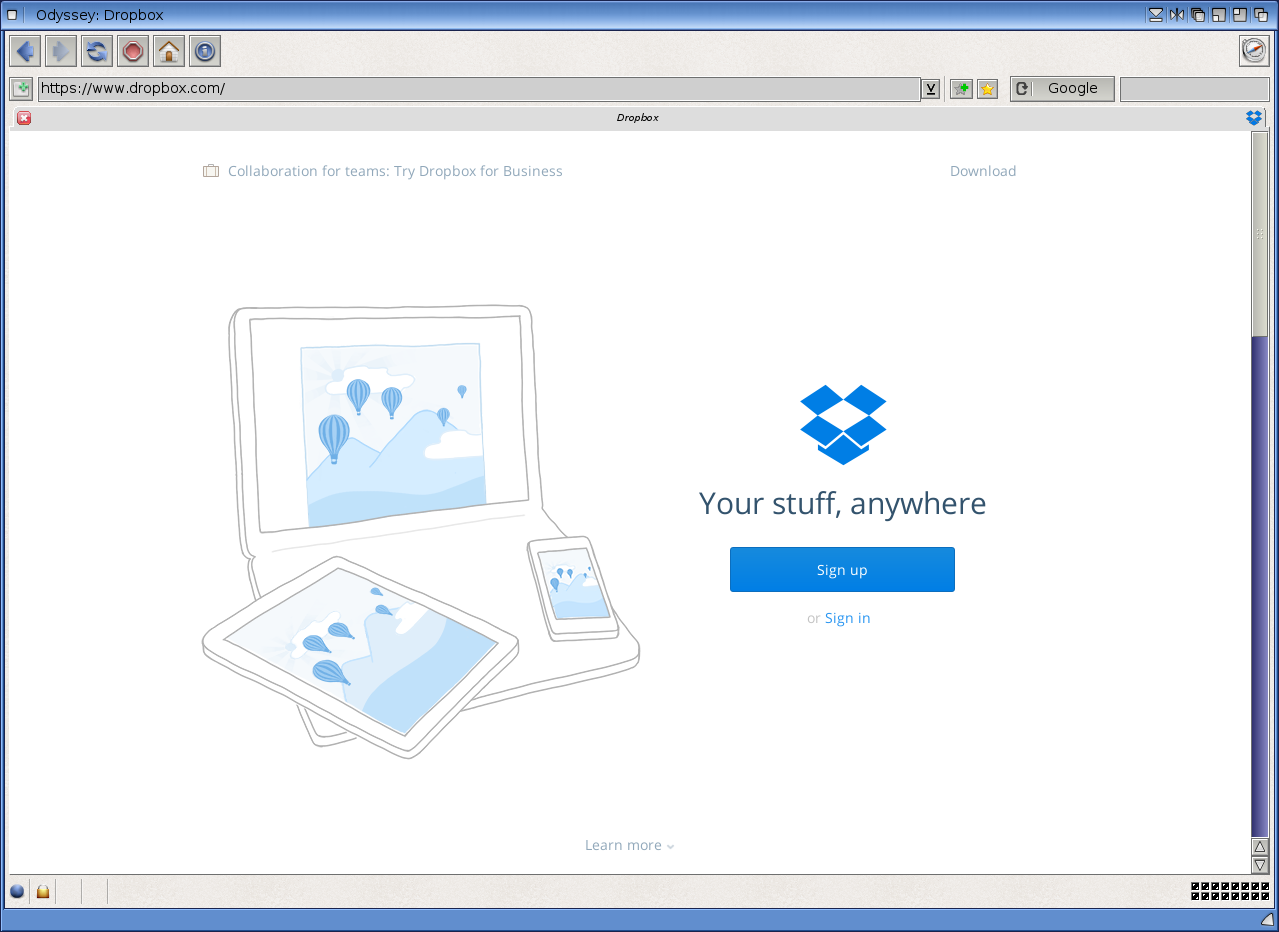Click the window close gadget in title bar
Screen dimensions: 1279x932
[x=13, y=14]
